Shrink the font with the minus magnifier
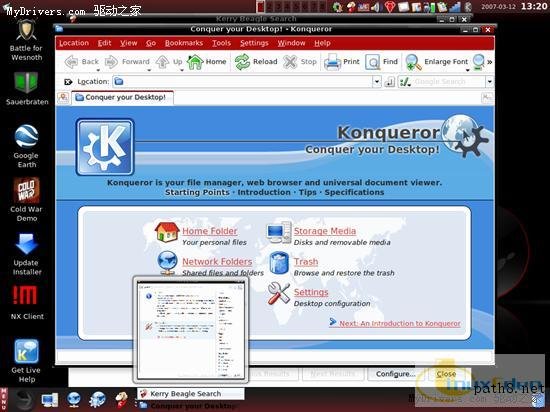This screenshot has height=412, width=550. pyautogui.click(x=478, y=62)
